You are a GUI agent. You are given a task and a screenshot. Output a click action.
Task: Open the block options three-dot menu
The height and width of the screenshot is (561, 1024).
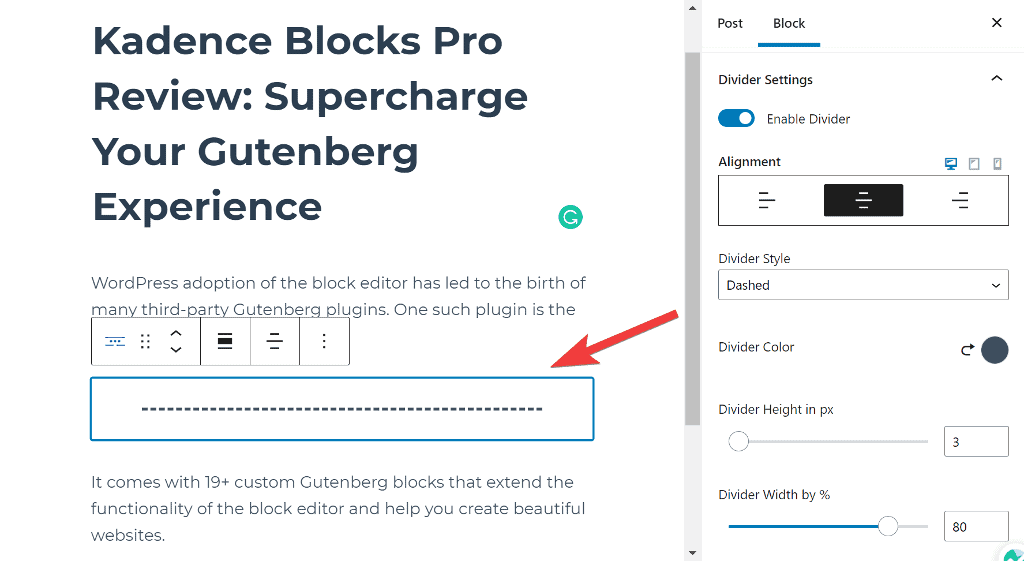323,342
